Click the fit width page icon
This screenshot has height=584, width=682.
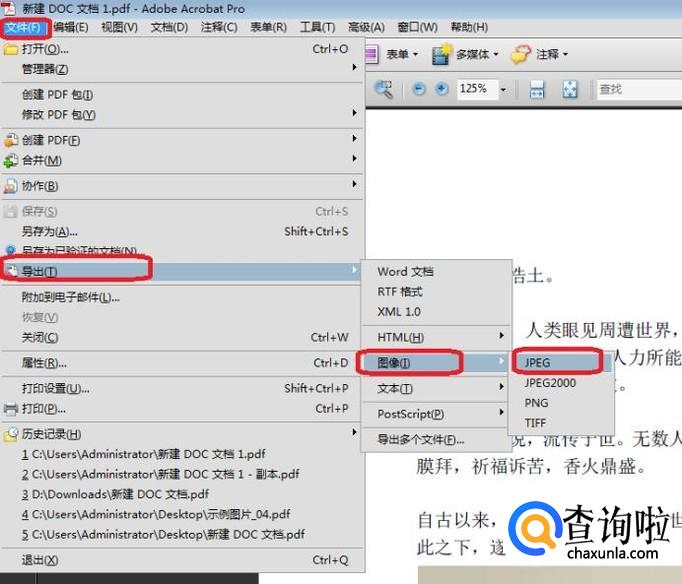pyautogui.click(x=536, y=89)
